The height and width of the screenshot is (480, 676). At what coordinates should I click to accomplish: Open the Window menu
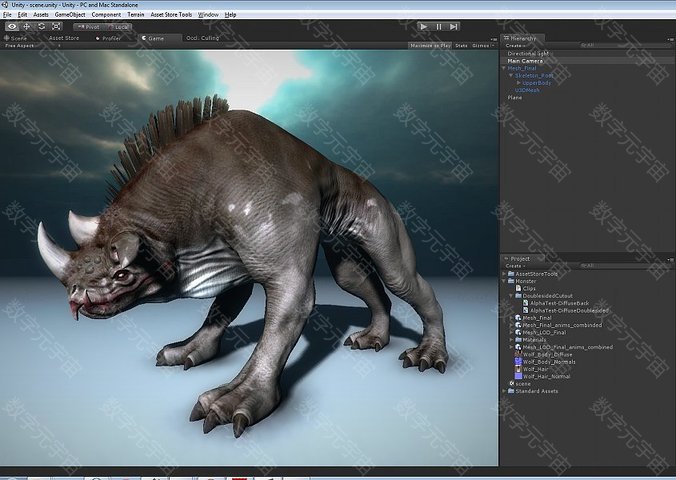208,14
